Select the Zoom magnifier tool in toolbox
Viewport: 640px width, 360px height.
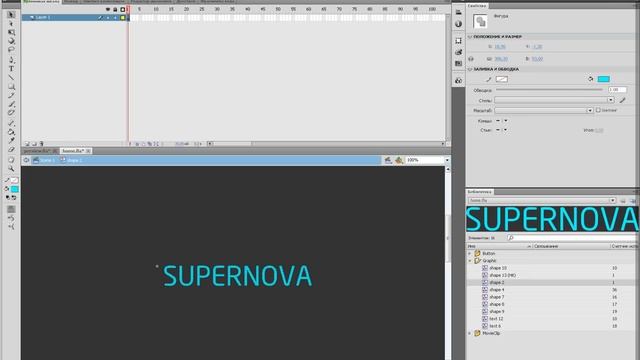tap(11, 169)
